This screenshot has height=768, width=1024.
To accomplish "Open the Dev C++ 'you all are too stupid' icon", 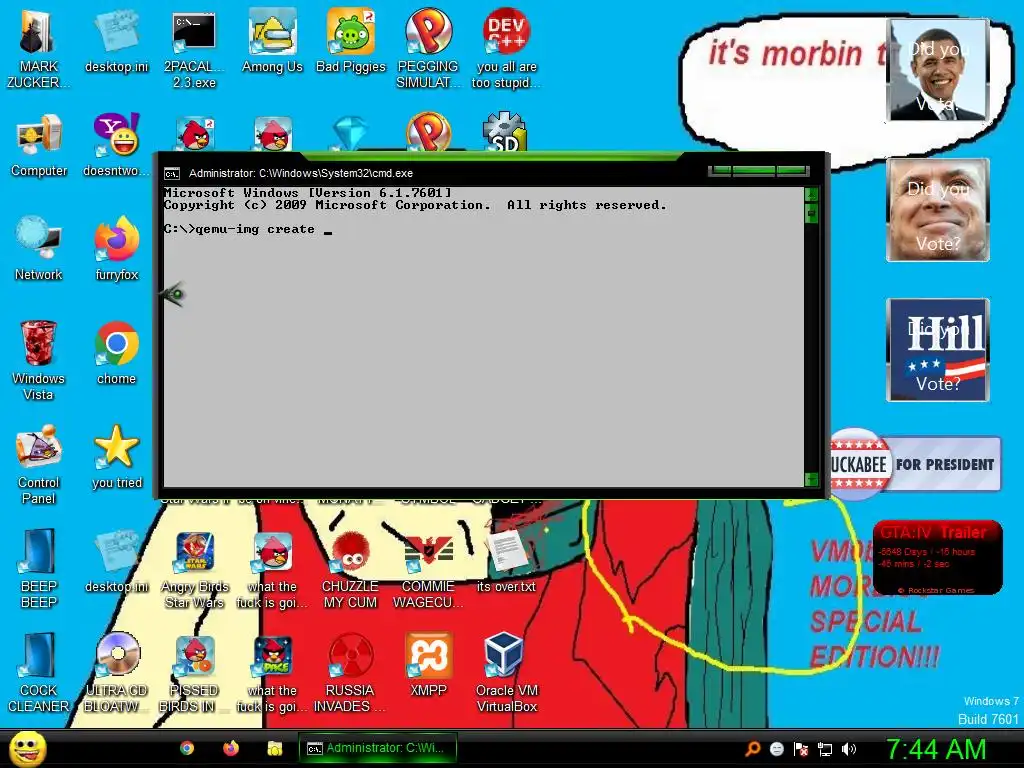I will click(x=506, y=49).
